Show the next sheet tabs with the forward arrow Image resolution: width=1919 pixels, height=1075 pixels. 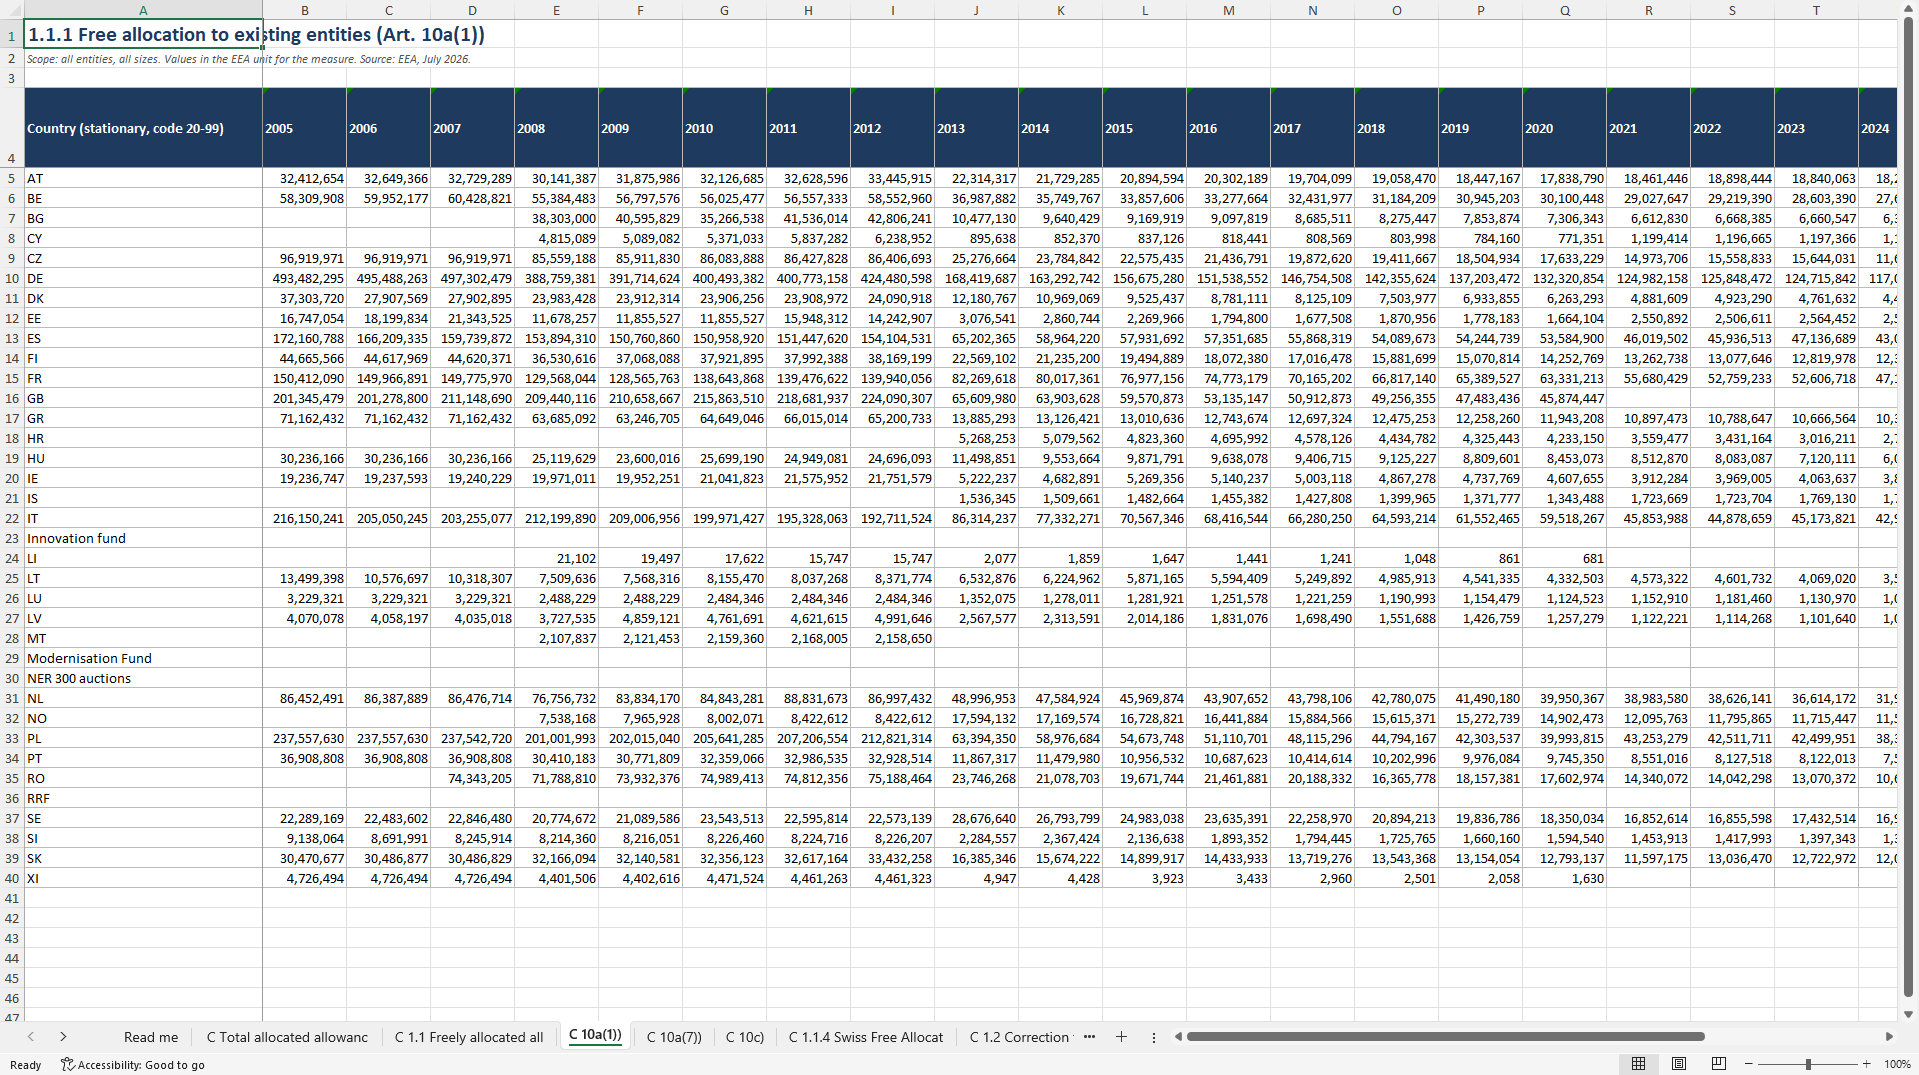coord(63,1037)
